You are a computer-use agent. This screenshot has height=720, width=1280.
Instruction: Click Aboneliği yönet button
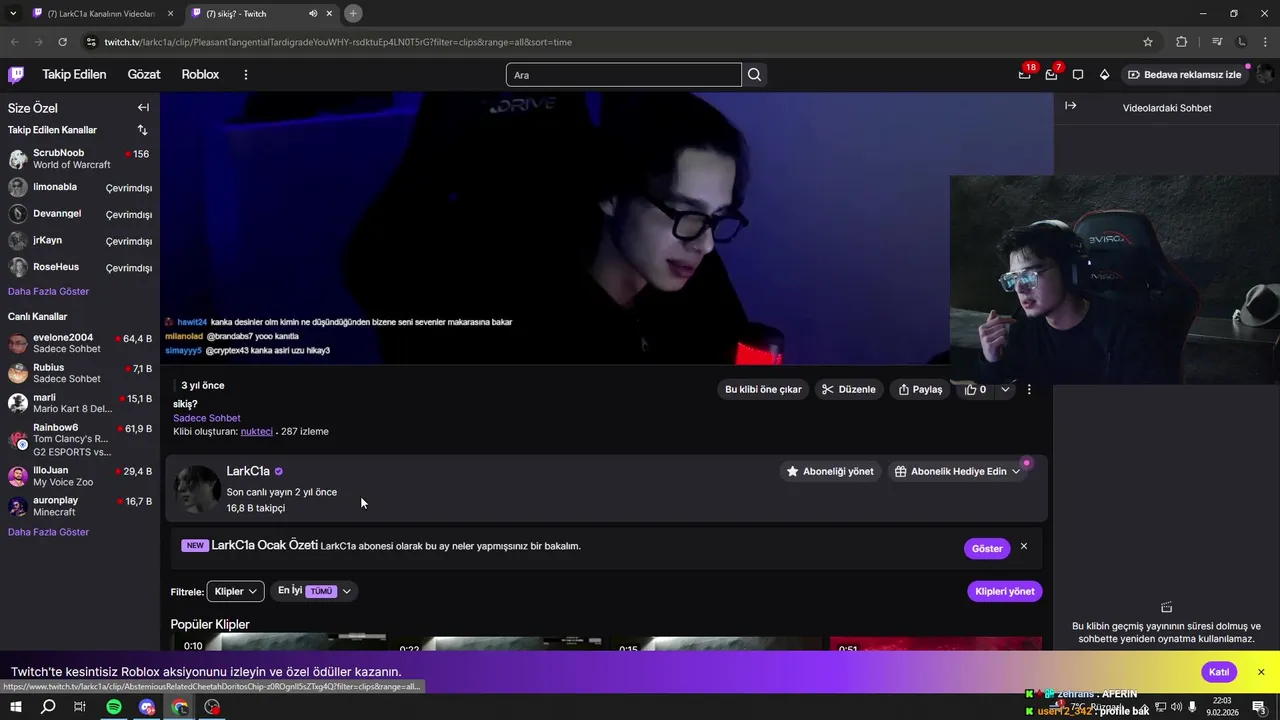830,471
